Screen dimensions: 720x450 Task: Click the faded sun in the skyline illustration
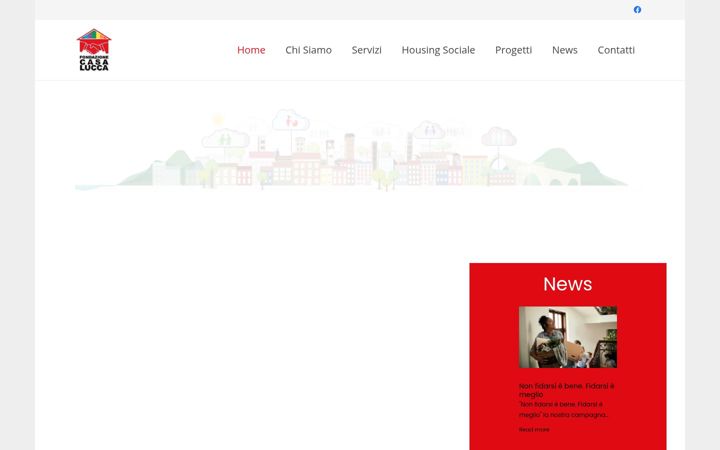pyautogui.click(x=218, y=120)
